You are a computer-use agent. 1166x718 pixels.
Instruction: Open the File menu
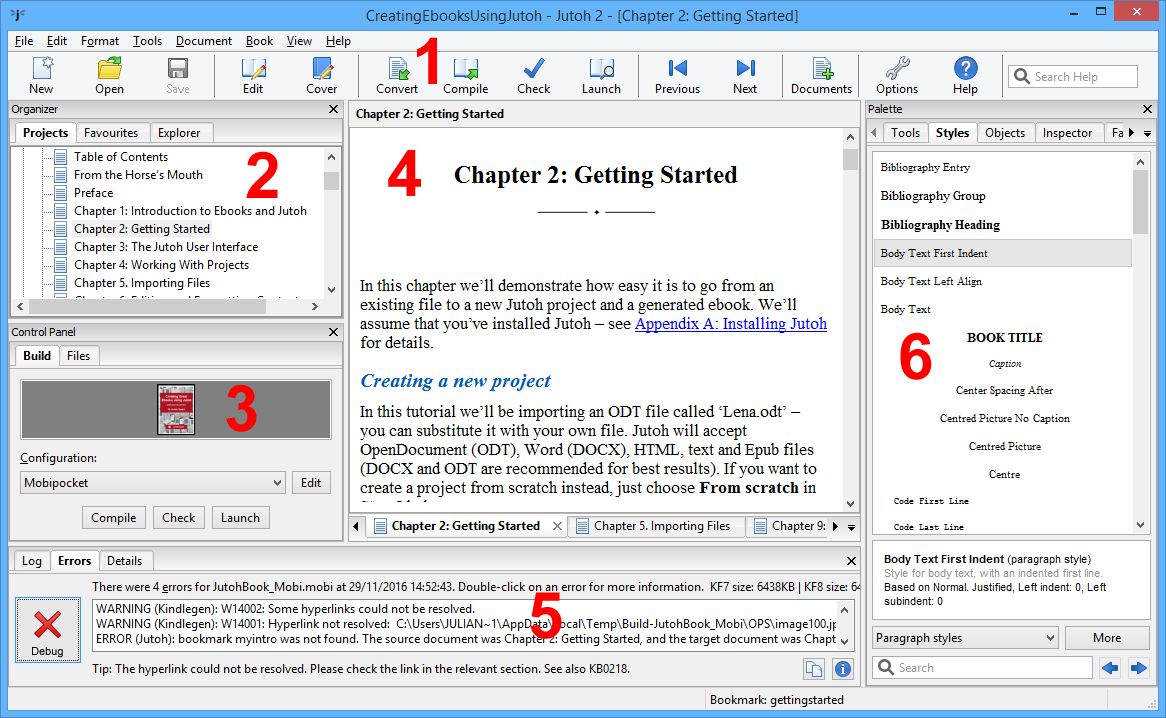(24, 41)
